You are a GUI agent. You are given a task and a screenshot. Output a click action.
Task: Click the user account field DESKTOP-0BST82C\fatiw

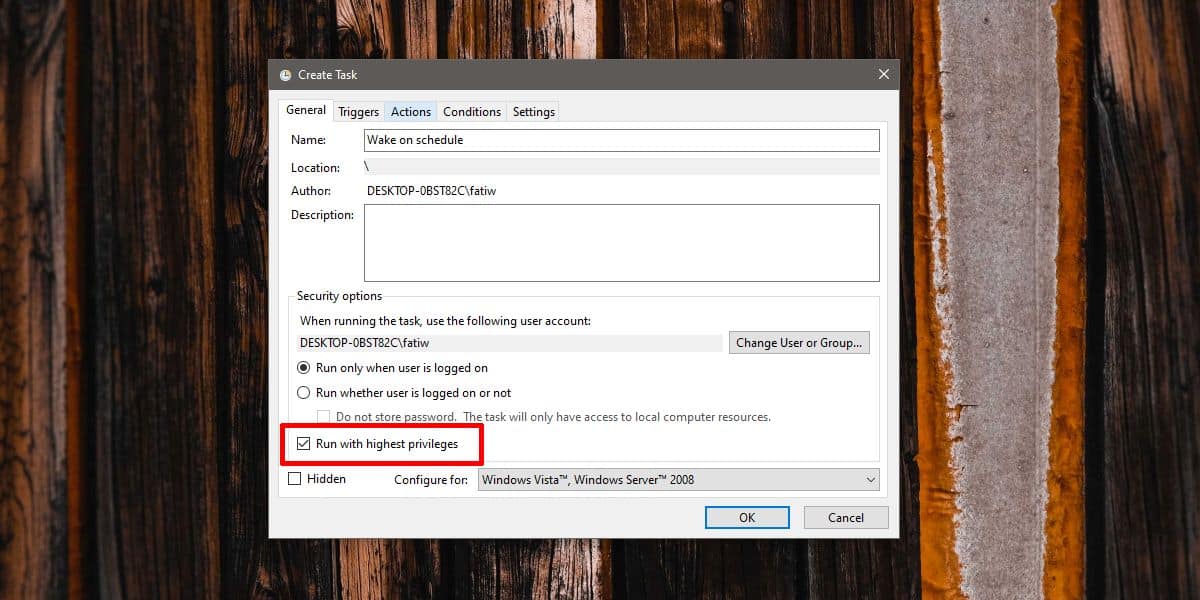[x=510, y=343]
